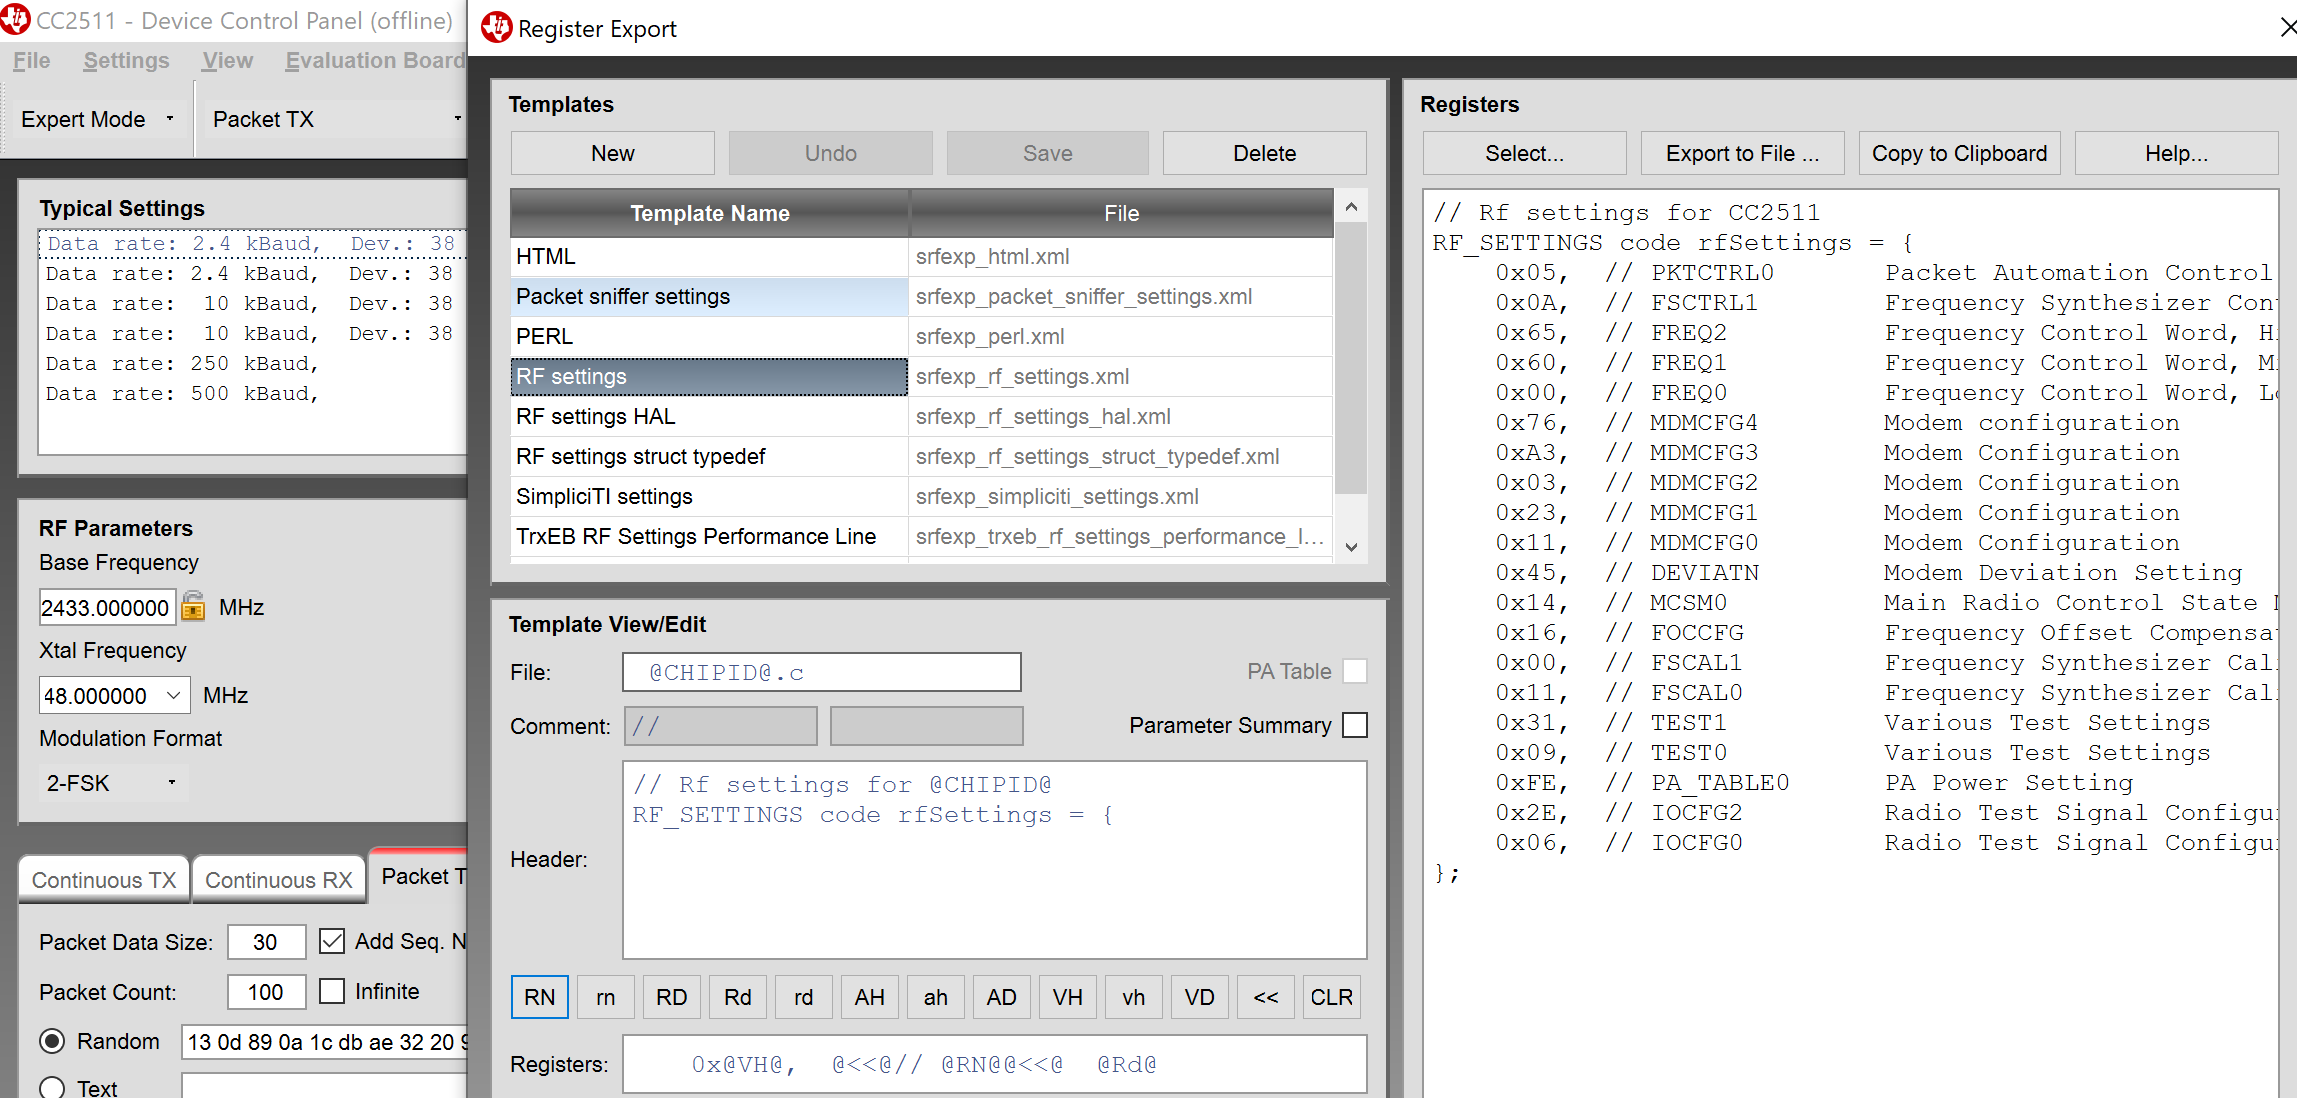Select the RF settings HAL template
The width and height of the screenshot is (2297, 1098).
(x=921, y=417)
